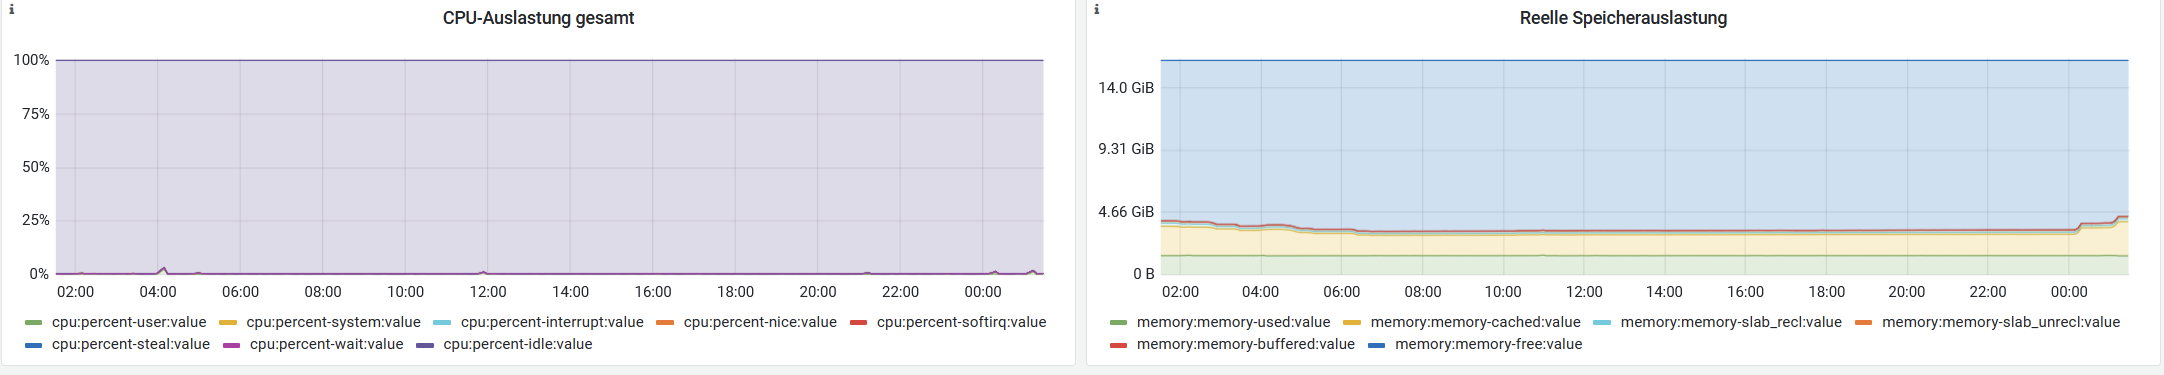Toggle cpu:percent-user:value legend series
2164x375 pixels.
tap(129, 322)
